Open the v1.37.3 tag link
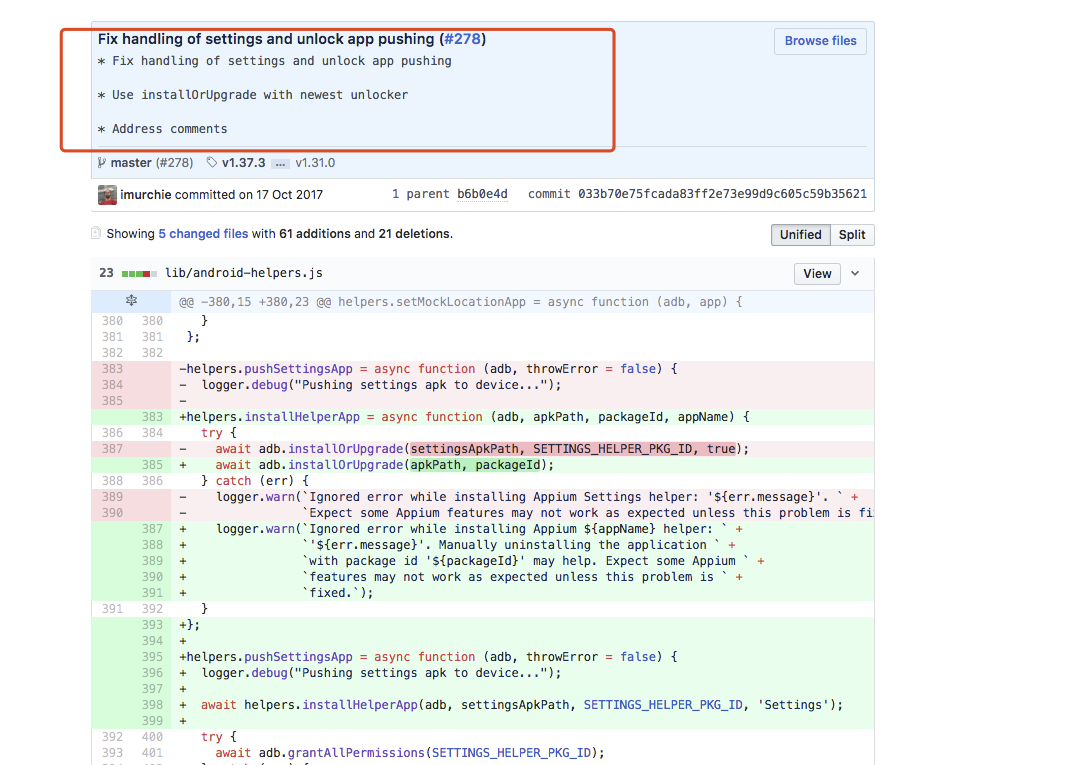 pos(244,163)
